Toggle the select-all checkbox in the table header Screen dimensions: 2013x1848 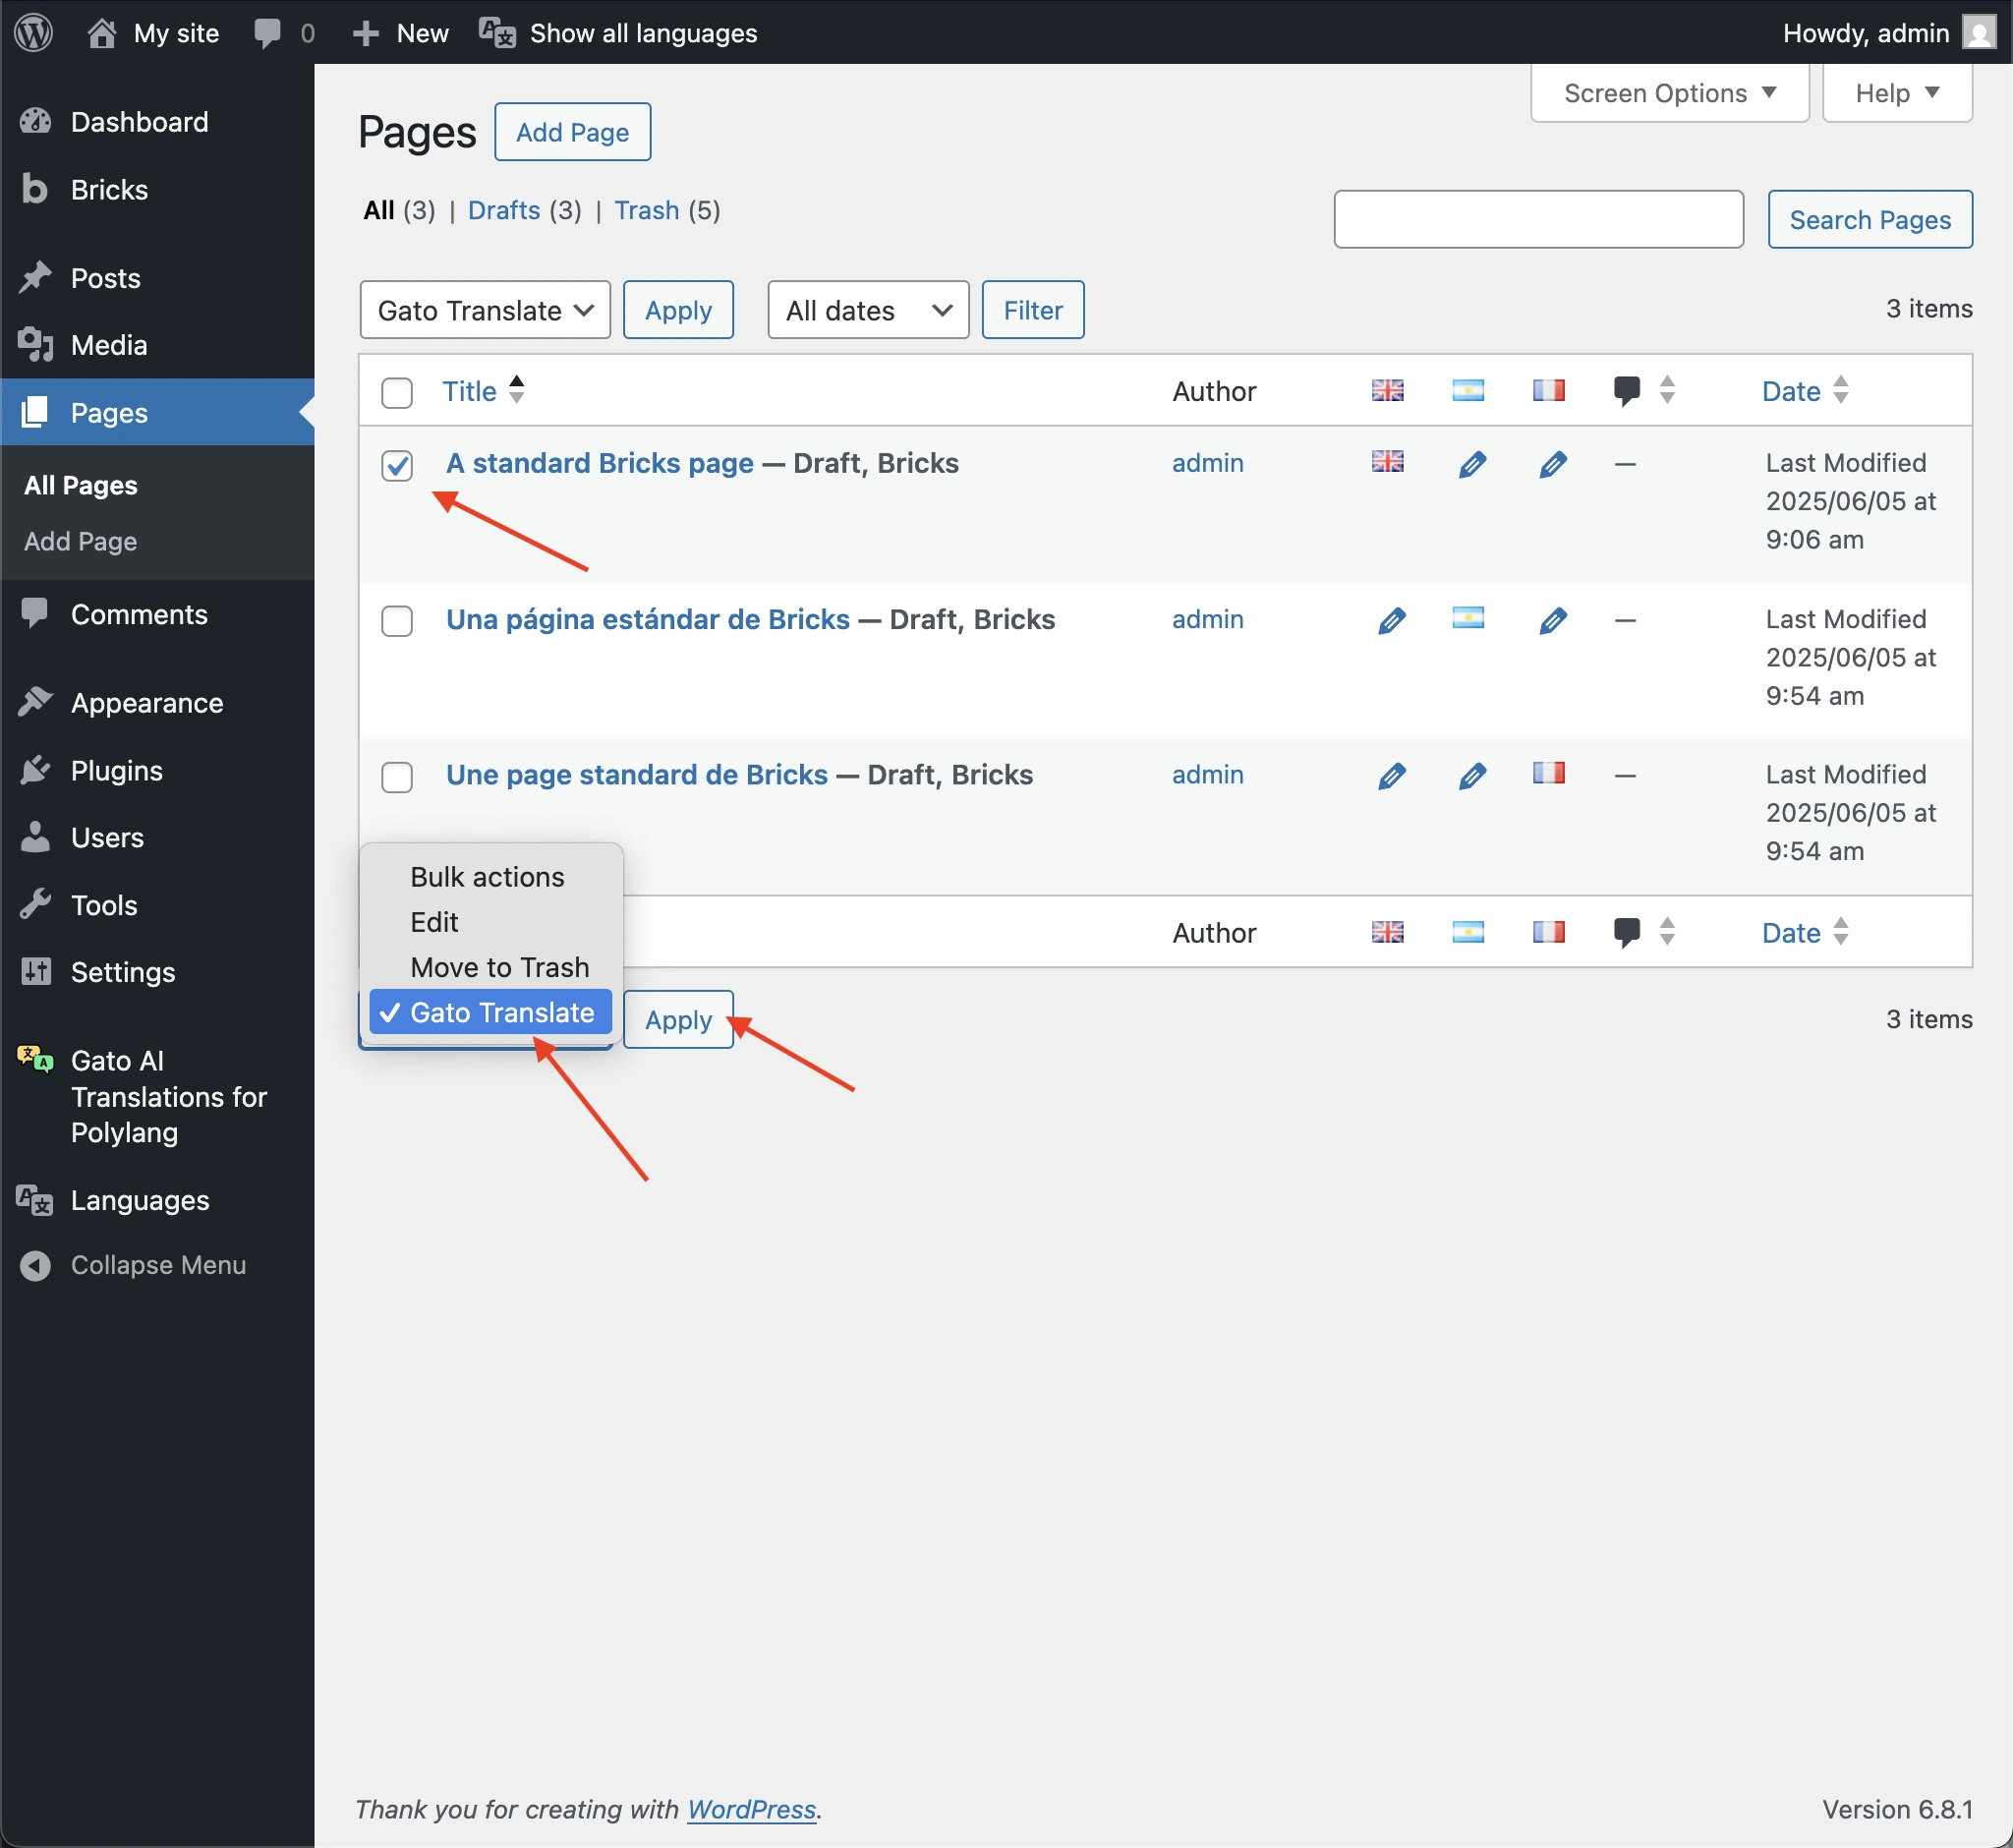[x=397, y=392]
